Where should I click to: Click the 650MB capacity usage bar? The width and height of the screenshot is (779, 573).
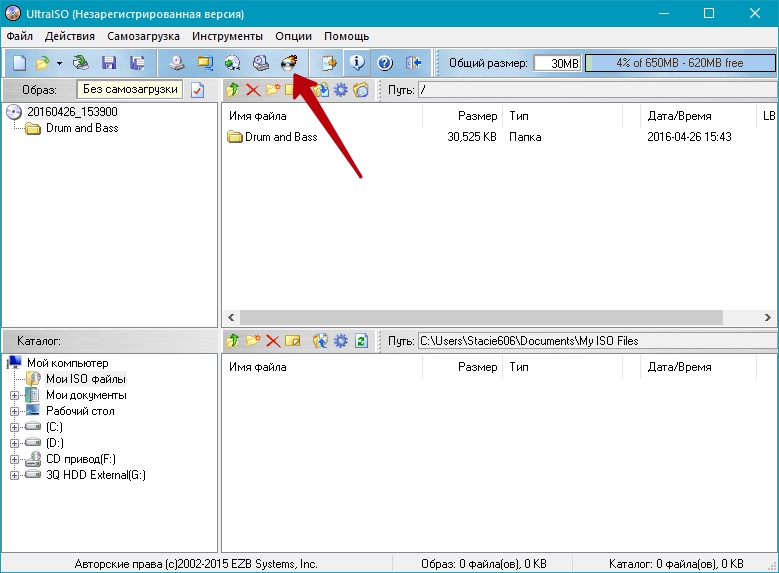pos(679,63)
